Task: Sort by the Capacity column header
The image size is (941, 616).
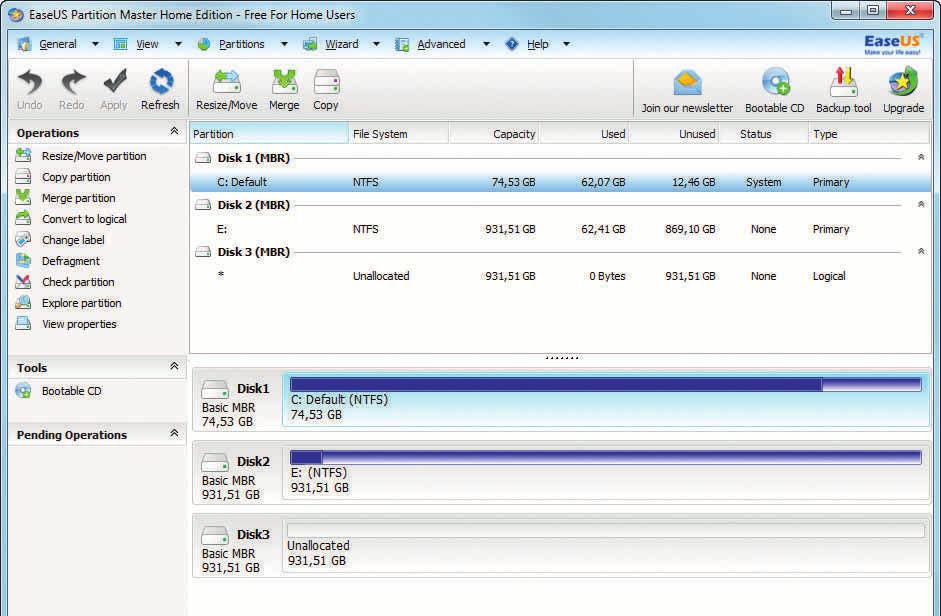Action: [494, 134]
